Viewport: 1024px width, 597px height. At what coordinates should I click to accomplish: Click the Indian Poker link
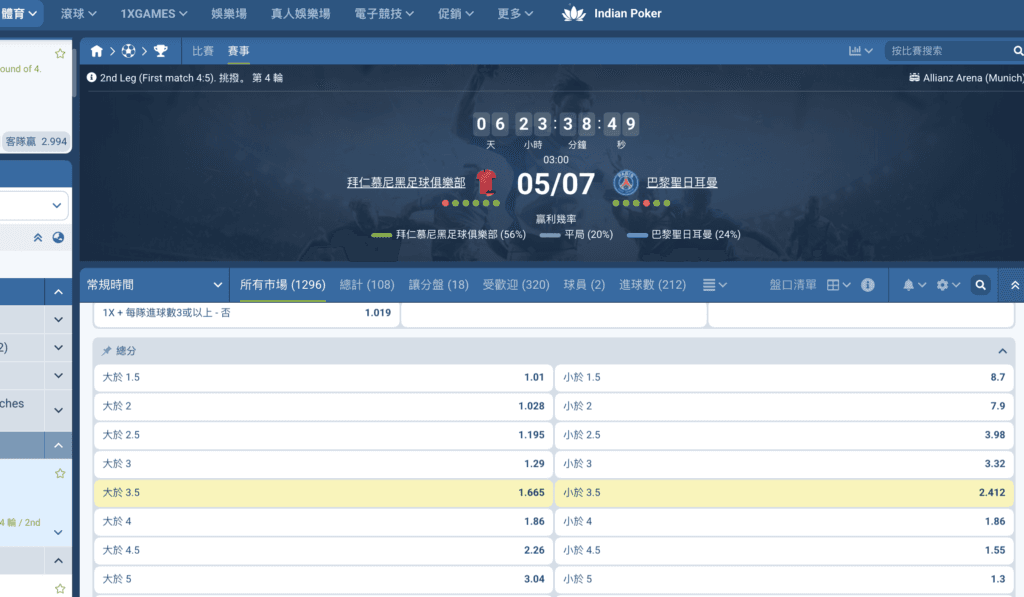click(627, 14)
